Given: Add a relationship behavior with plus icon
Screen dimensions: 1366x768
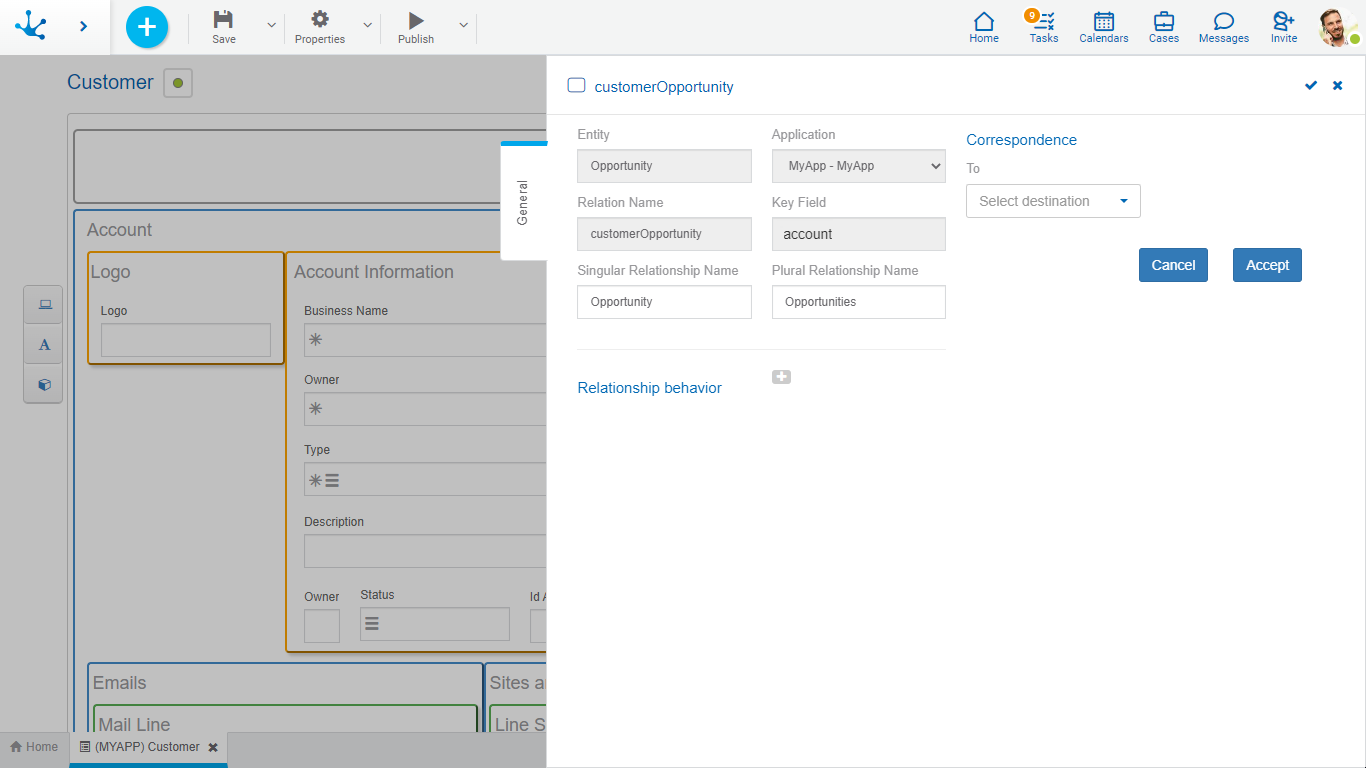Looking at the screenshot, I should click(x=781, y=377).
